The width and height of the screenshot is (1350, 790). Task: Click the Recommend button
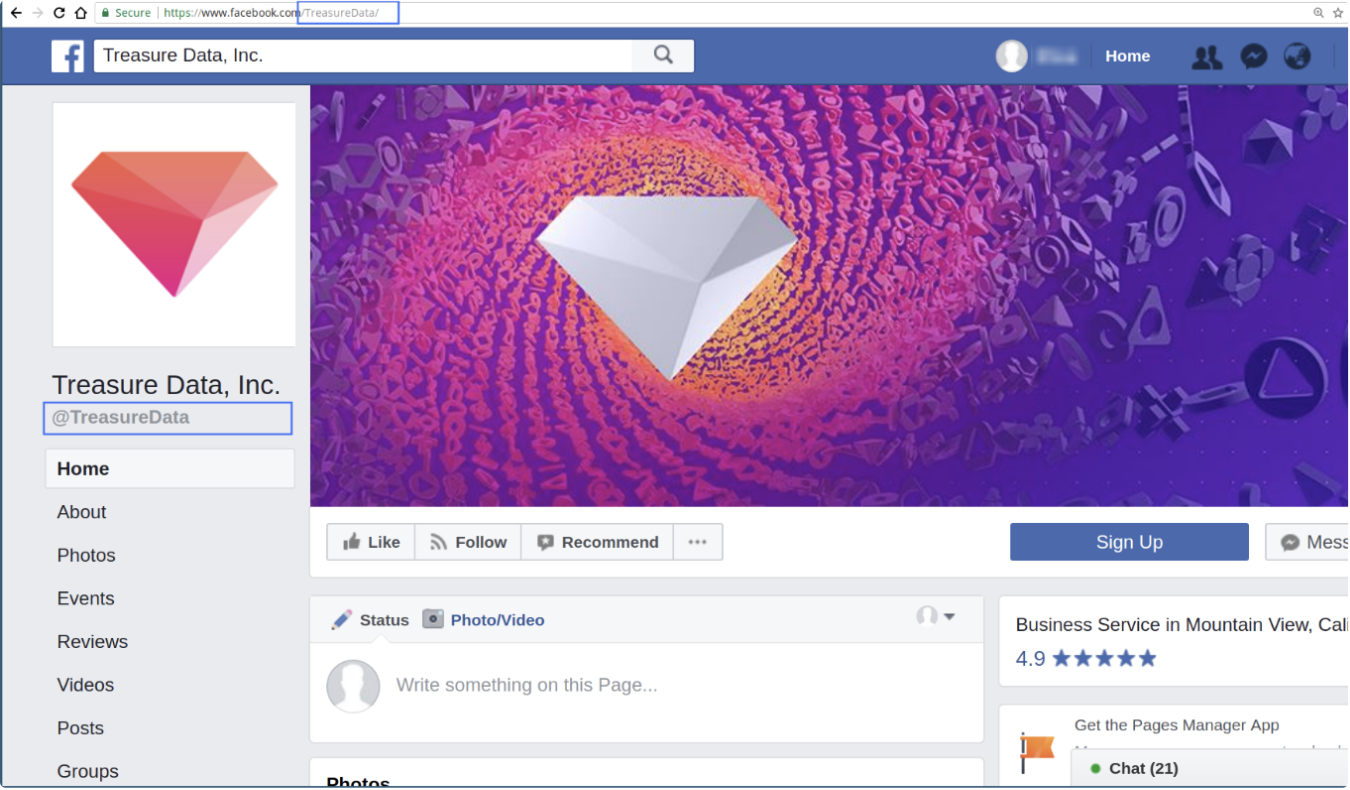597,542
